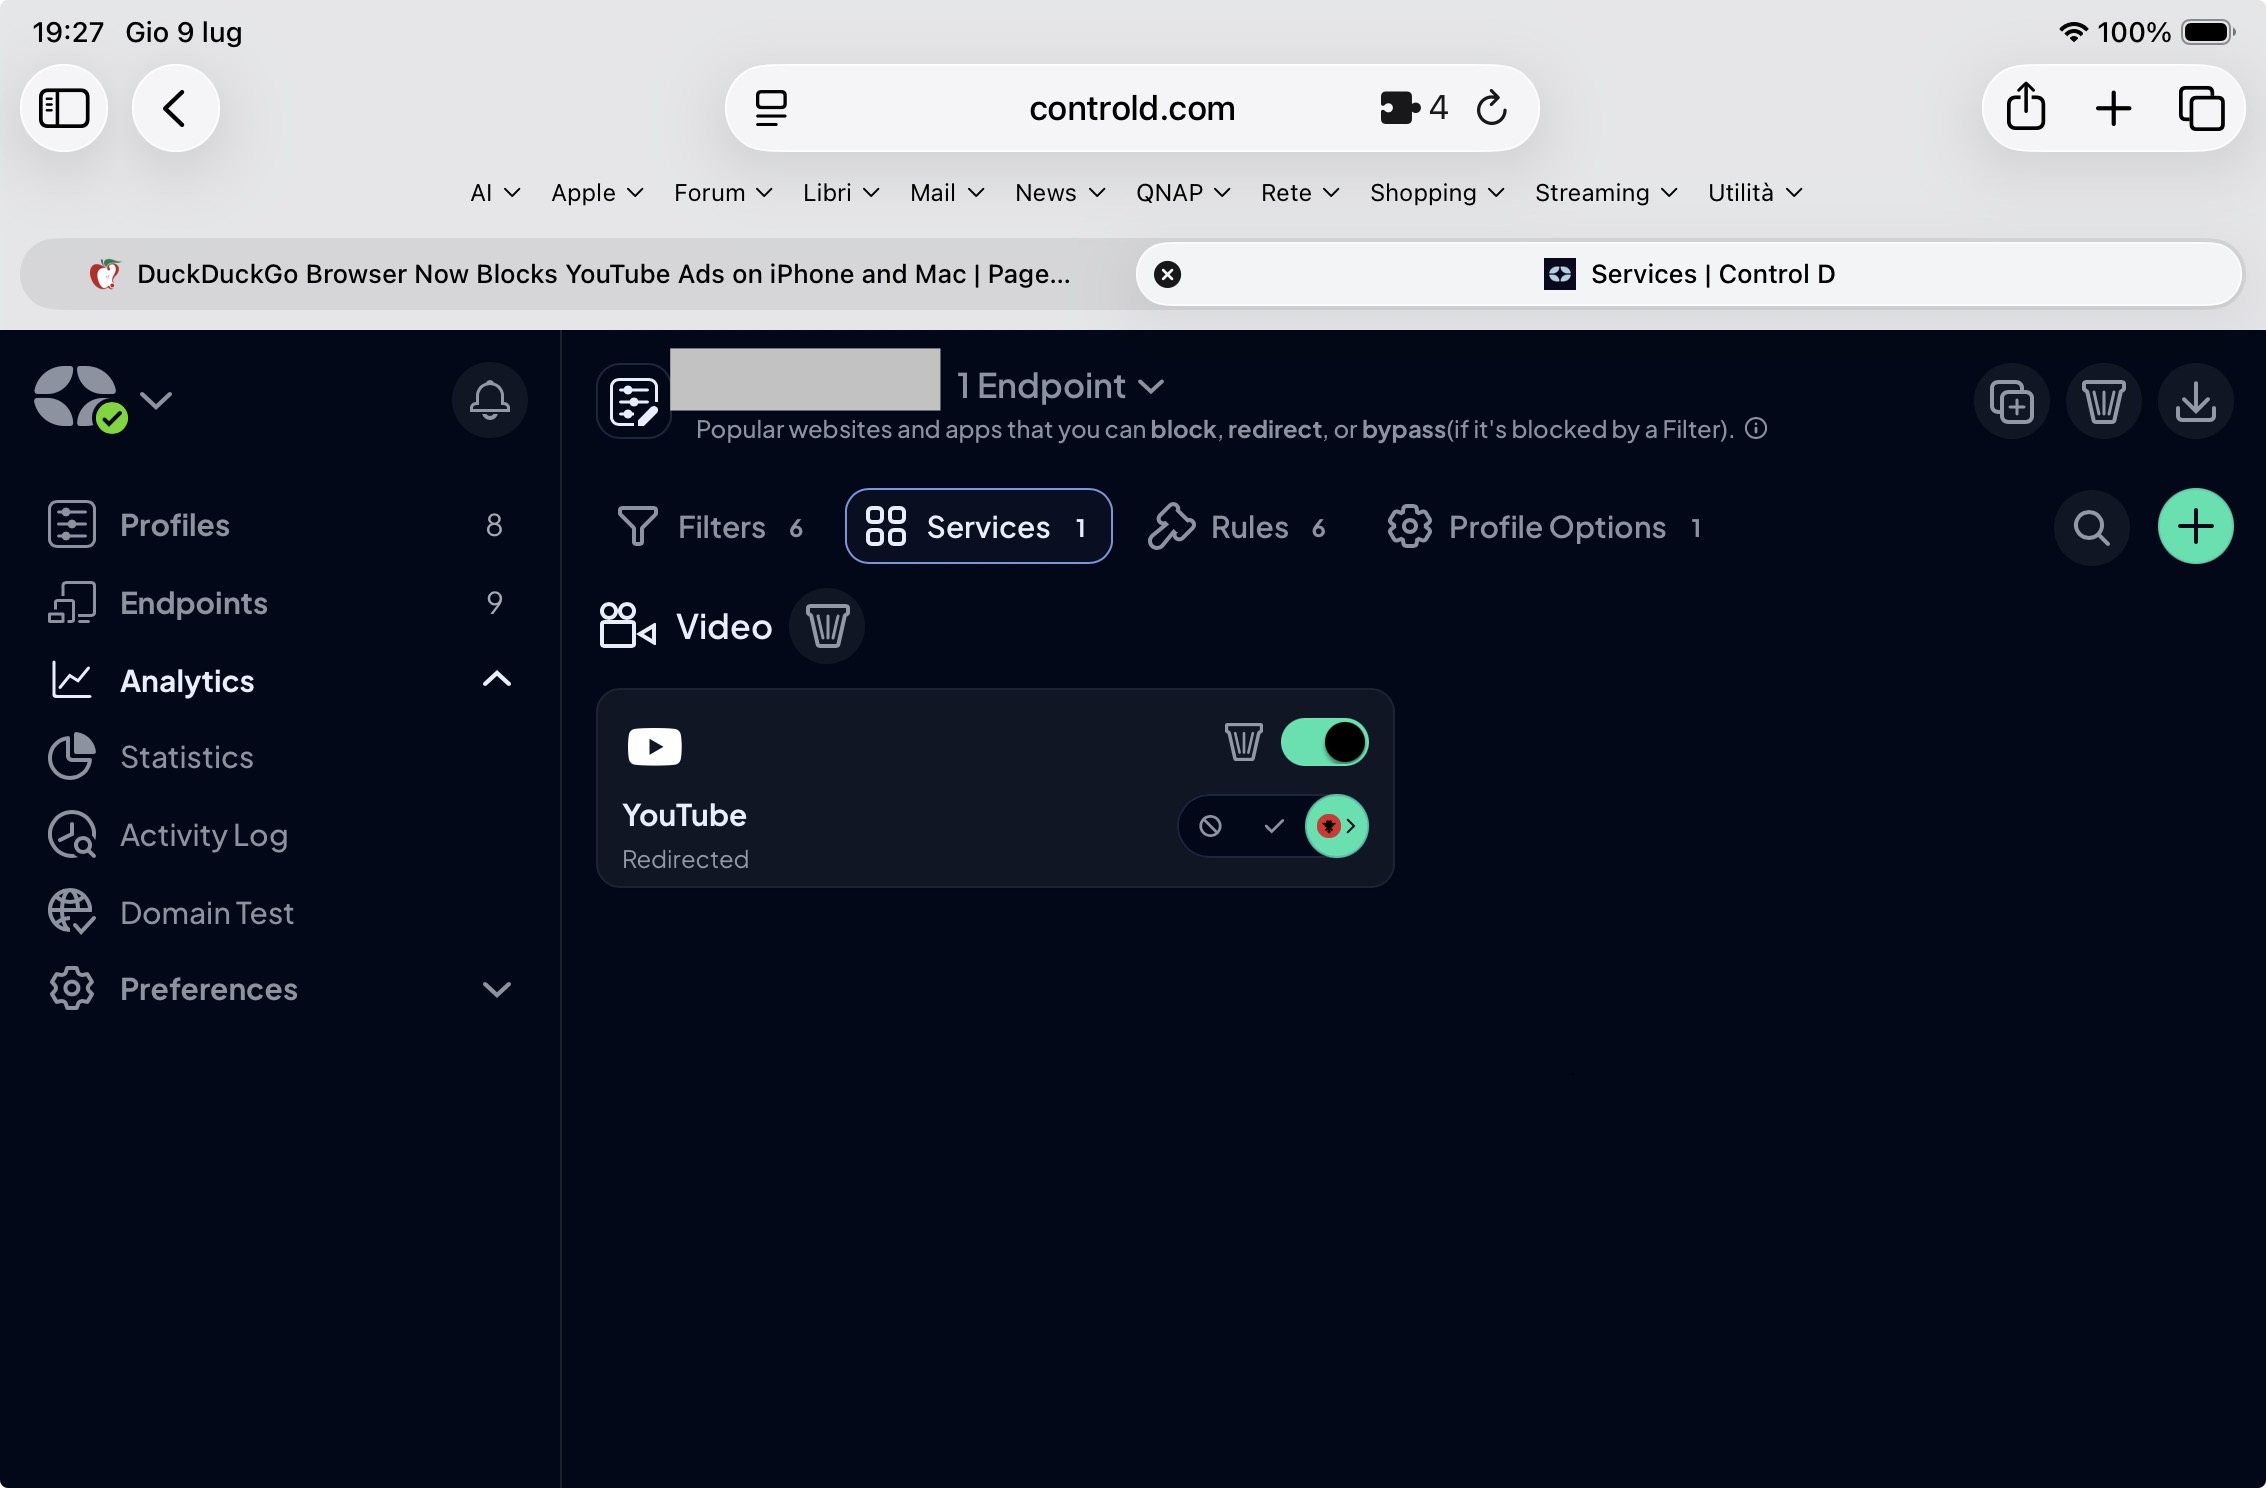Open the Forum bookmarks folder
The width and height of the screenshot is (2266, 1488).
pyautogui.click(x=723, y=193)
